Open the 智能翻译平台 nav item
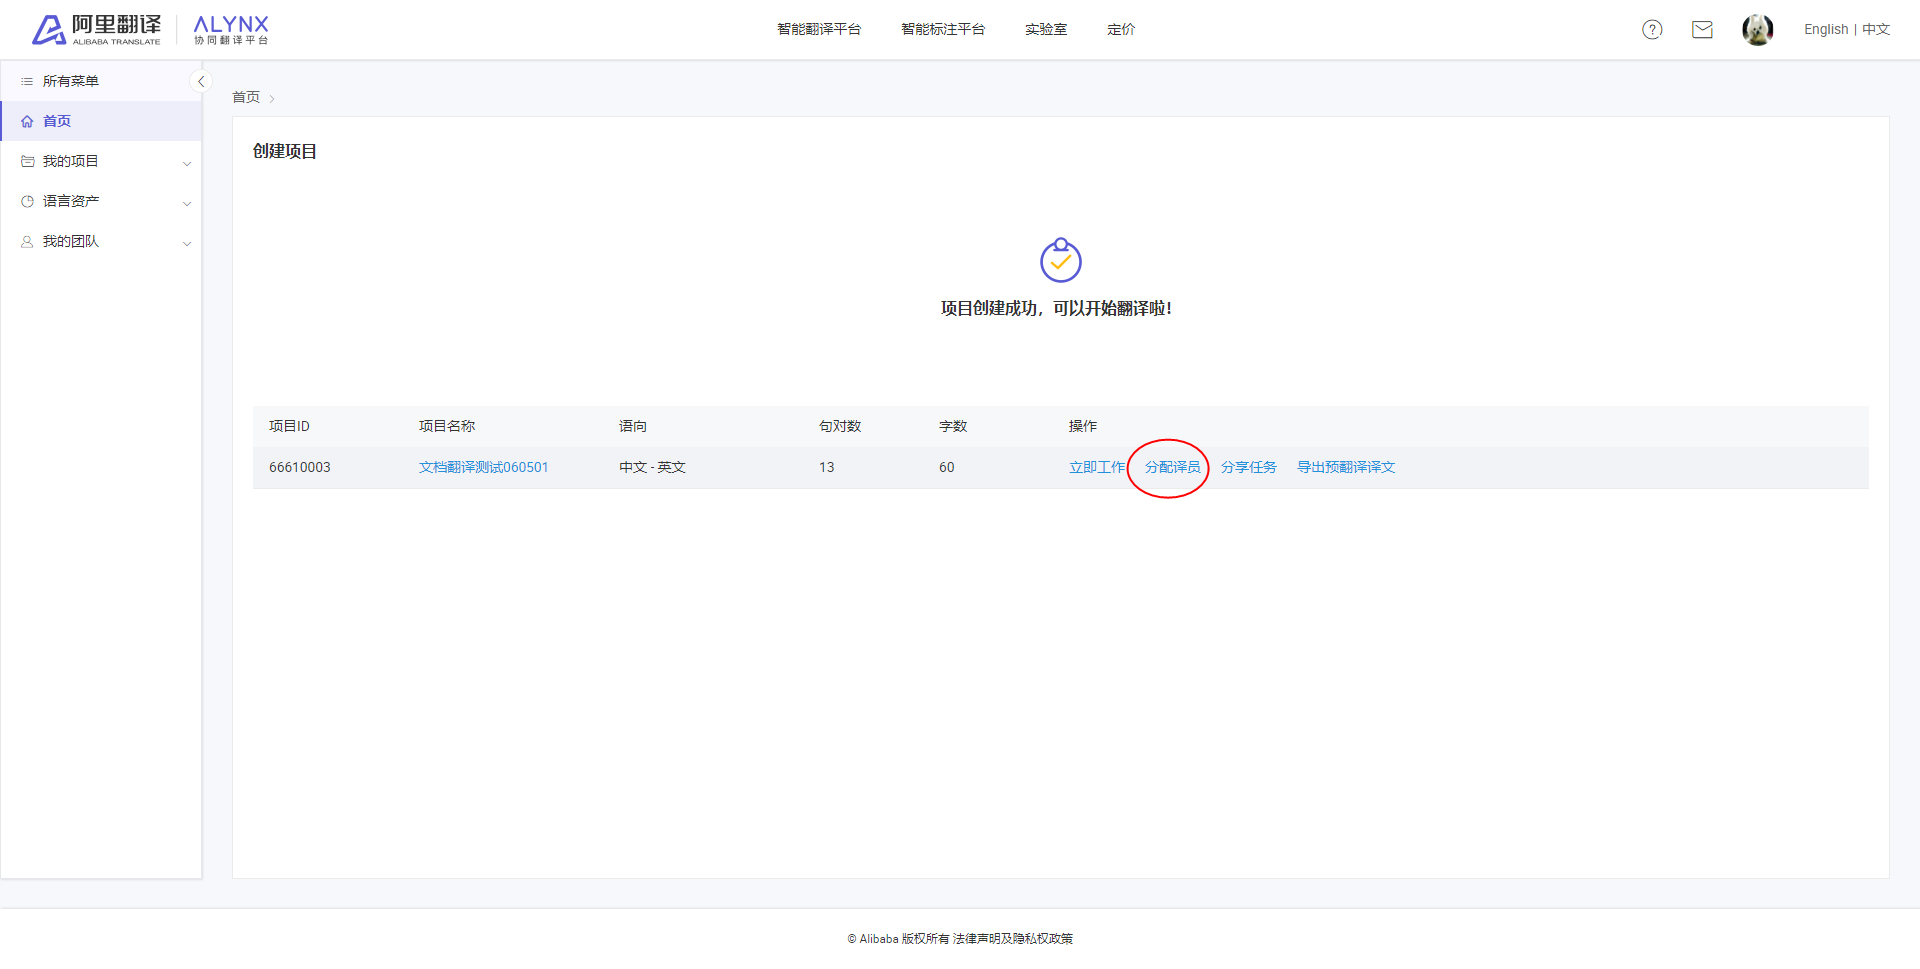The image size is (1920, 969). pos(819,30)
